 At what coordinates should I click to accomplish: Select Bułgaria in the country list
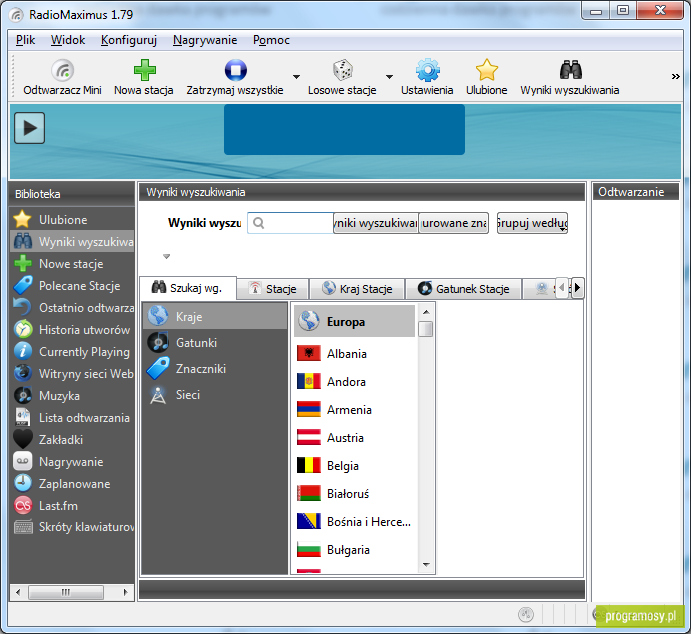click(355, 550)
